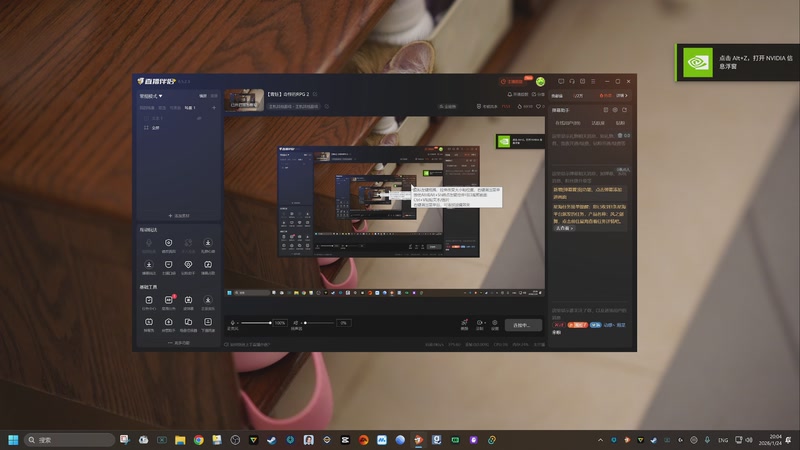This screenshot has height=450, width=800.
Task: Click the 100% microphone volume field
Action: tap(280, 323)
